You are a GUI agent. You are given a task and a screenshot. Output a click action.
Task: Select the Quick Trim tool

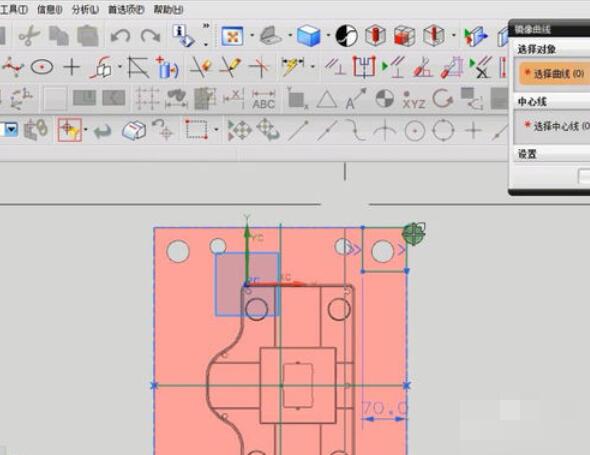[201, 67]
